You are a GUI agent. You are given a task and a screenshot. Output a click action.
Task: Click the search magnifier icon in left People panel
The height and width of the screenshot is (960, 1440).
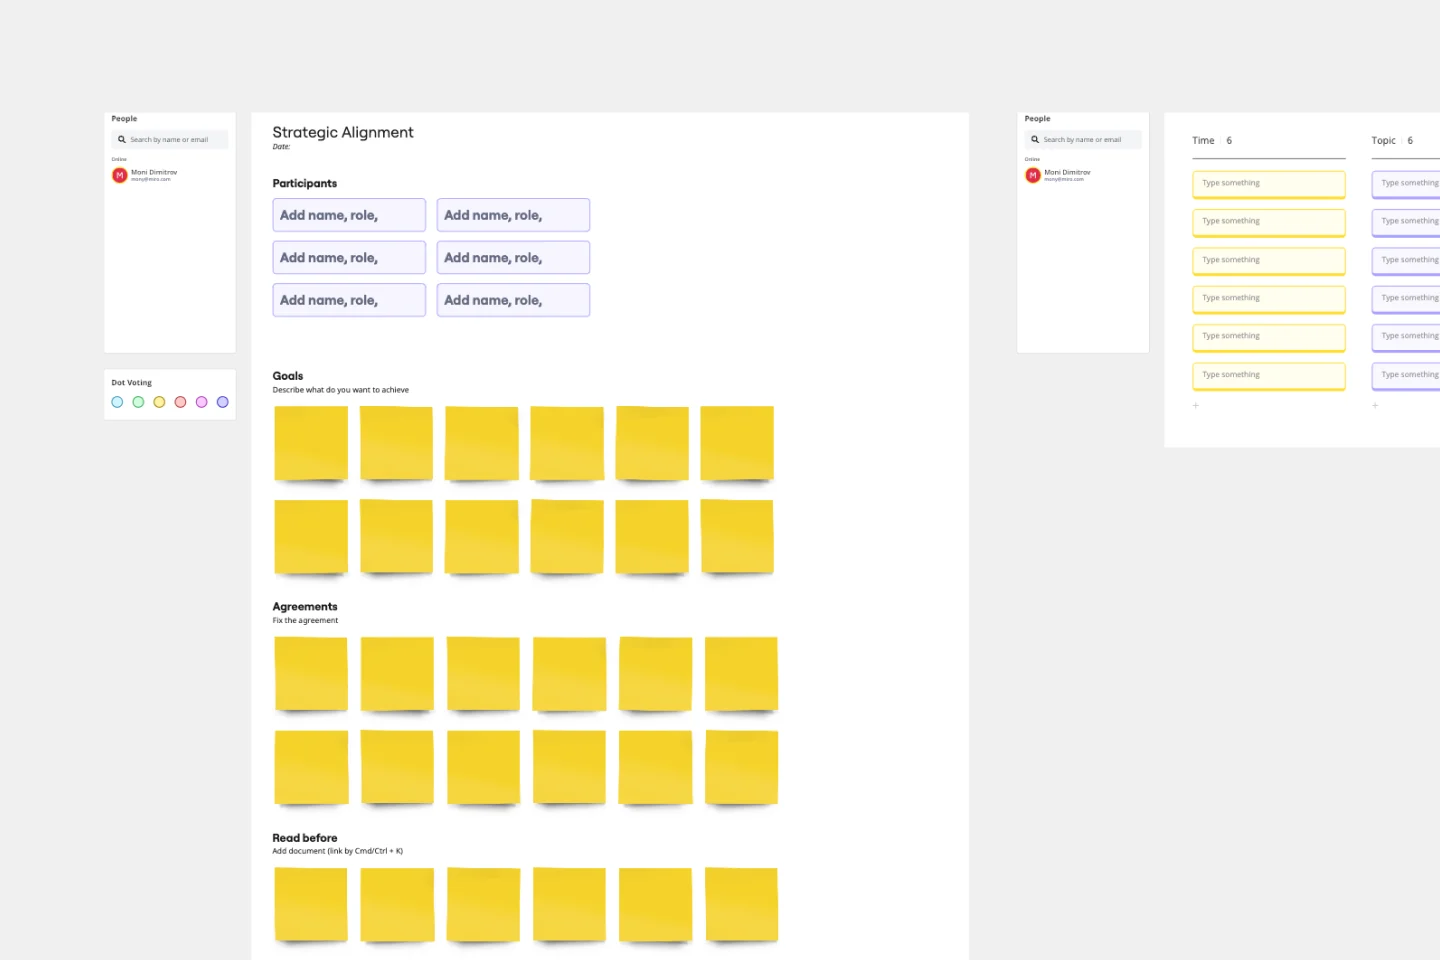click(122, 139)
